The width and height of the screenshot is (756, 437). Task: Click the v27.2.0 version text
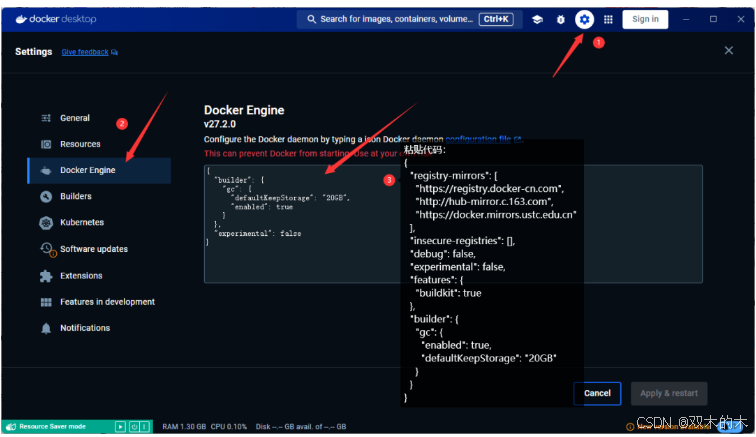click(220, 124)
